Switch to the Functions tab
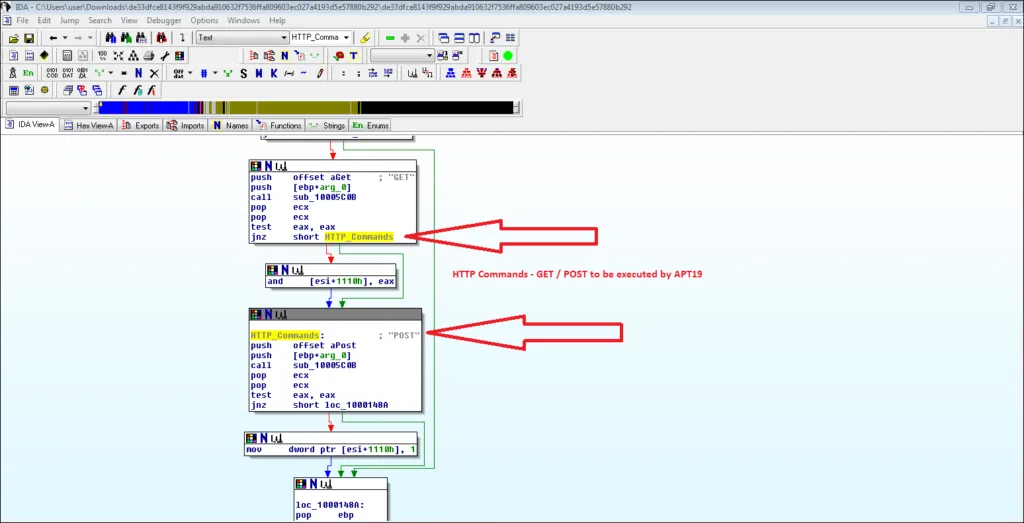 coord(280,125)
